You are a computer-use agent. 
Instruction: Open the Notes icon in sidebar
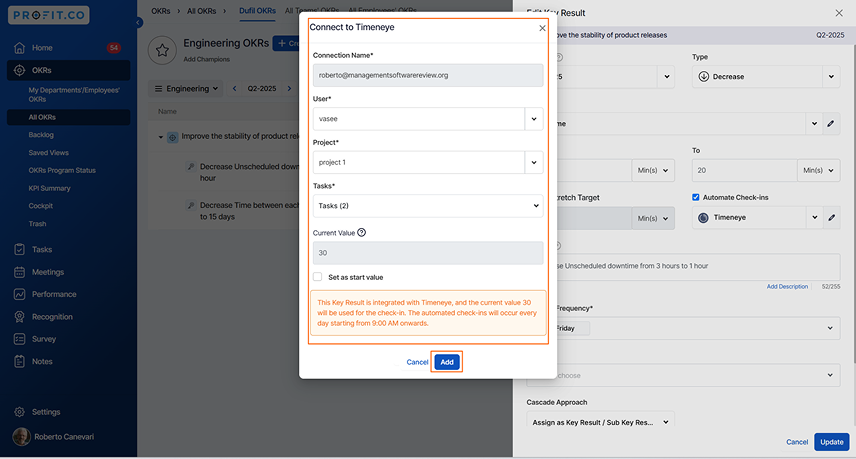pyautogui.click(x=20, y=361)
